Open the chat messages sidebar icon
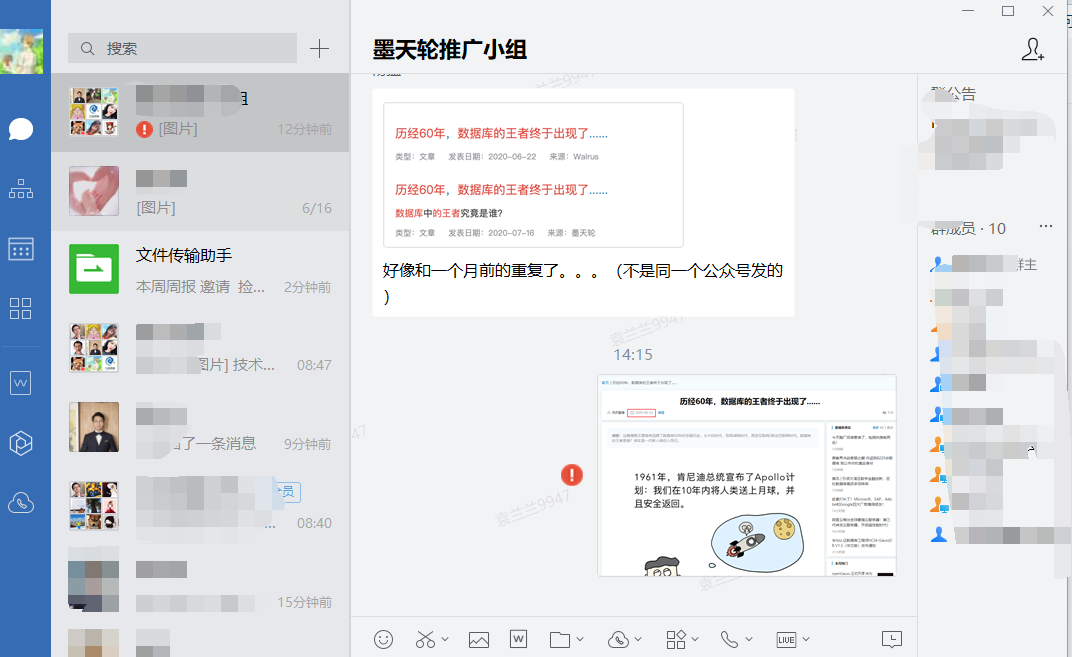This screenshot has height=657, width=1072. tap(21, 129)
